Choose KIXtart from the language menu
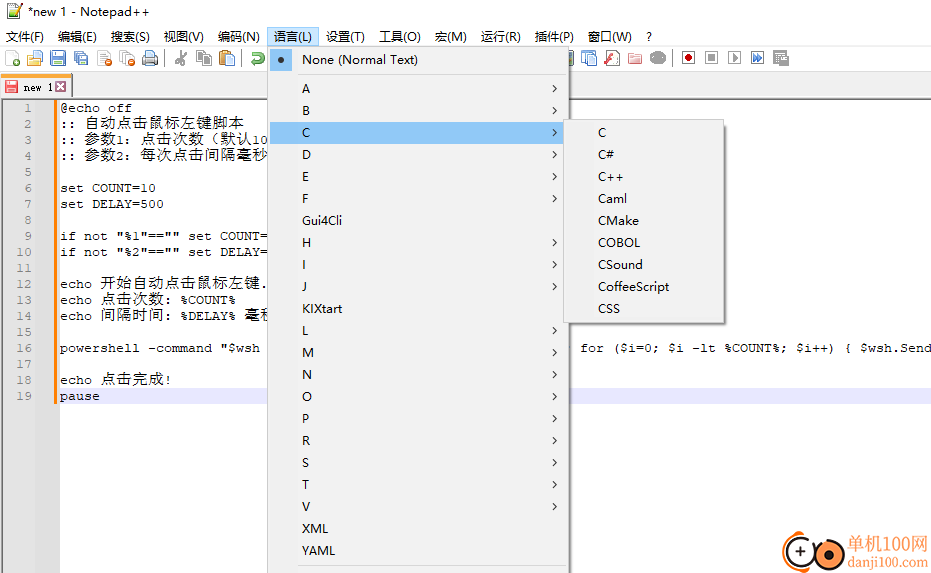Image resolution: width=931 pixels, height=573 pixels. point(418,308)
